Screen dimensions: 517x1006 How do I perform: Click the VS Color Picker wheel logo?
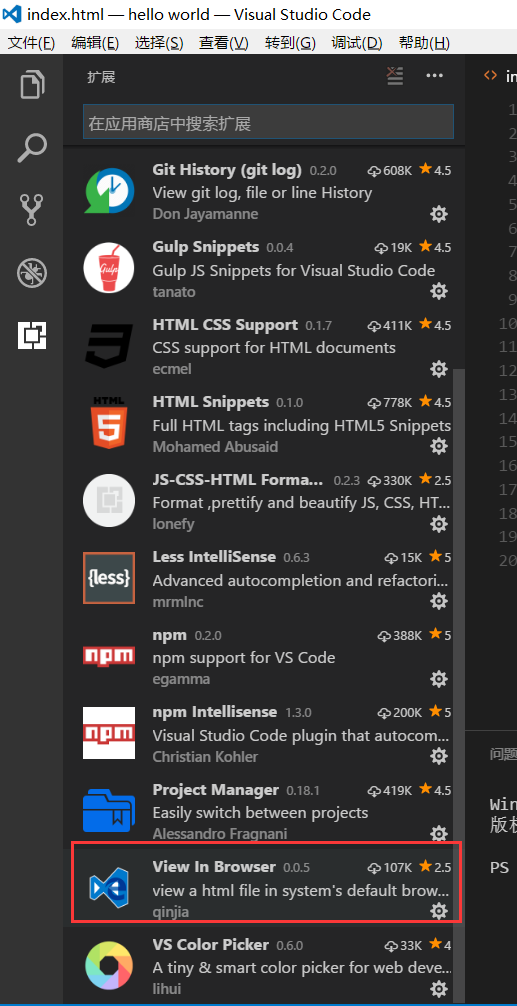pyautogui.click(x=109, y=966)
